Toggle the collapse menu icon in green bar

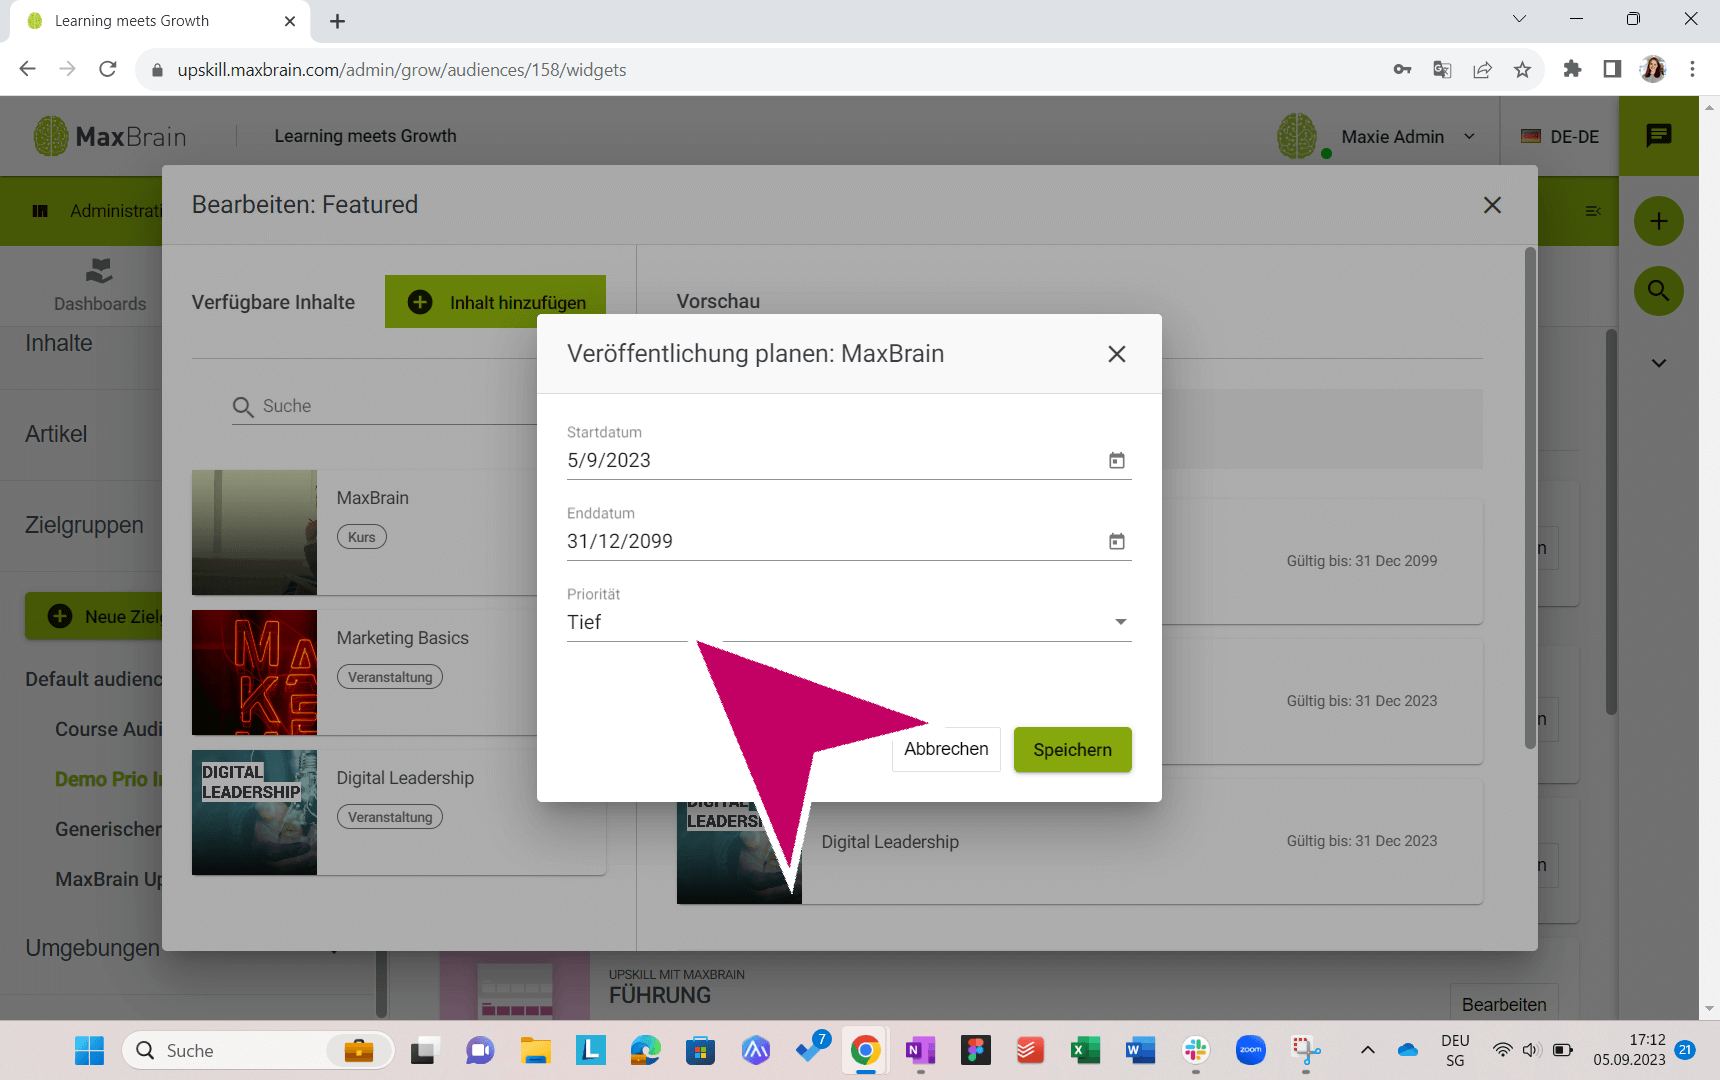coord(1593,211)
